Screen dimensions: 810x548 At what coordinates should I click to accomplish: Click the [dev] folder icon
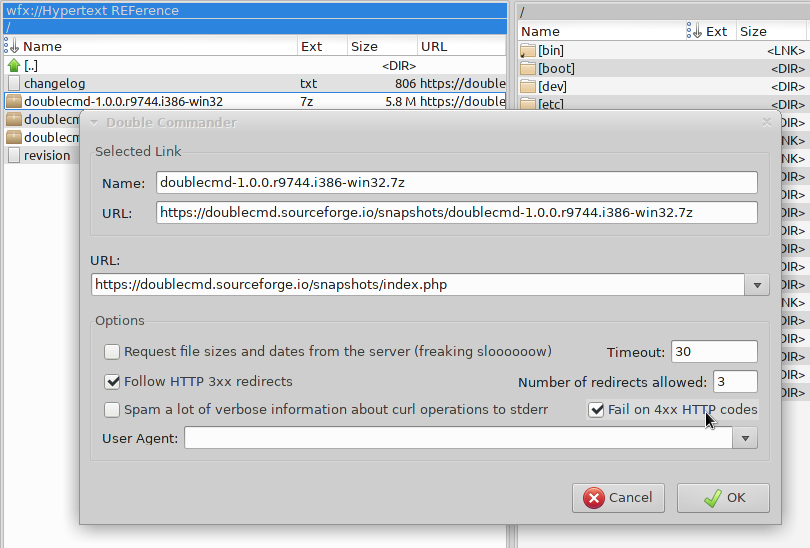[x=528, y=87]
